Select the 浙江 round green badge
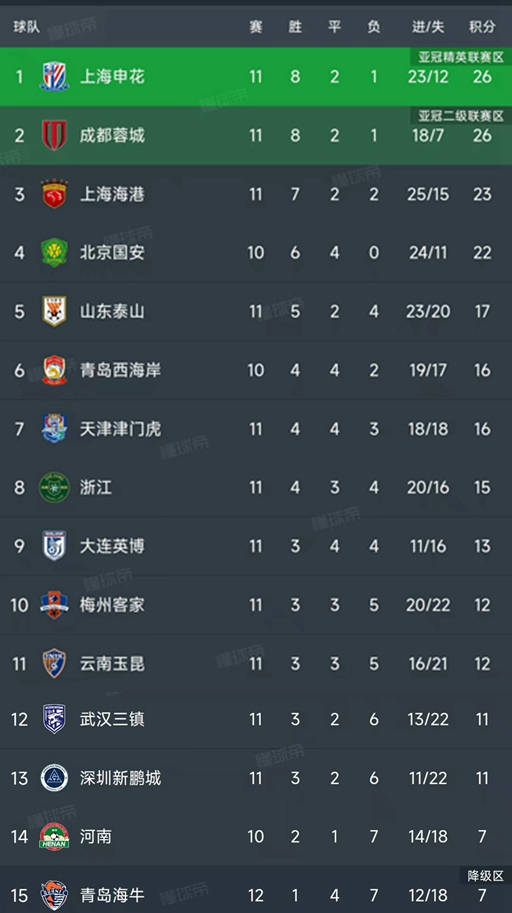This screenshot has height=913, width=512. (x=54, y=487)
